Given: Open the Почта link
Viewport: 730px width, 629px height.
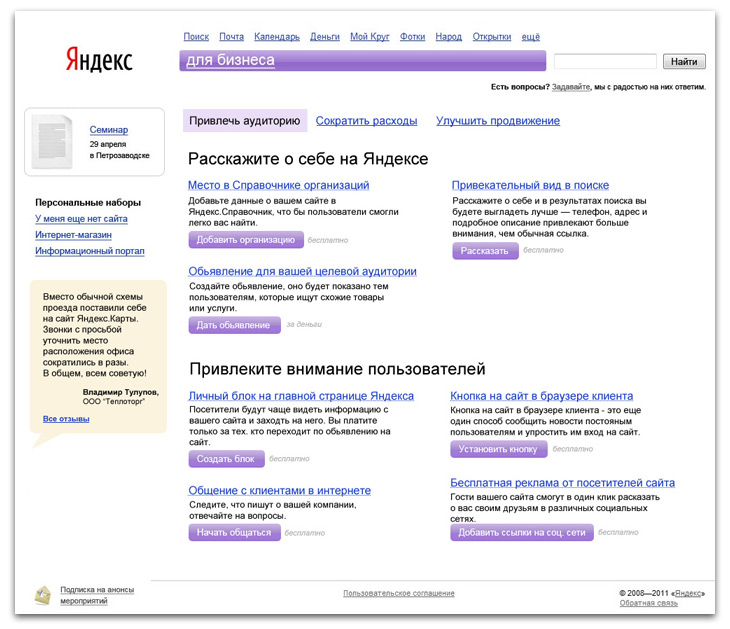Looking at the screenshot, I should tap(231, 37).
